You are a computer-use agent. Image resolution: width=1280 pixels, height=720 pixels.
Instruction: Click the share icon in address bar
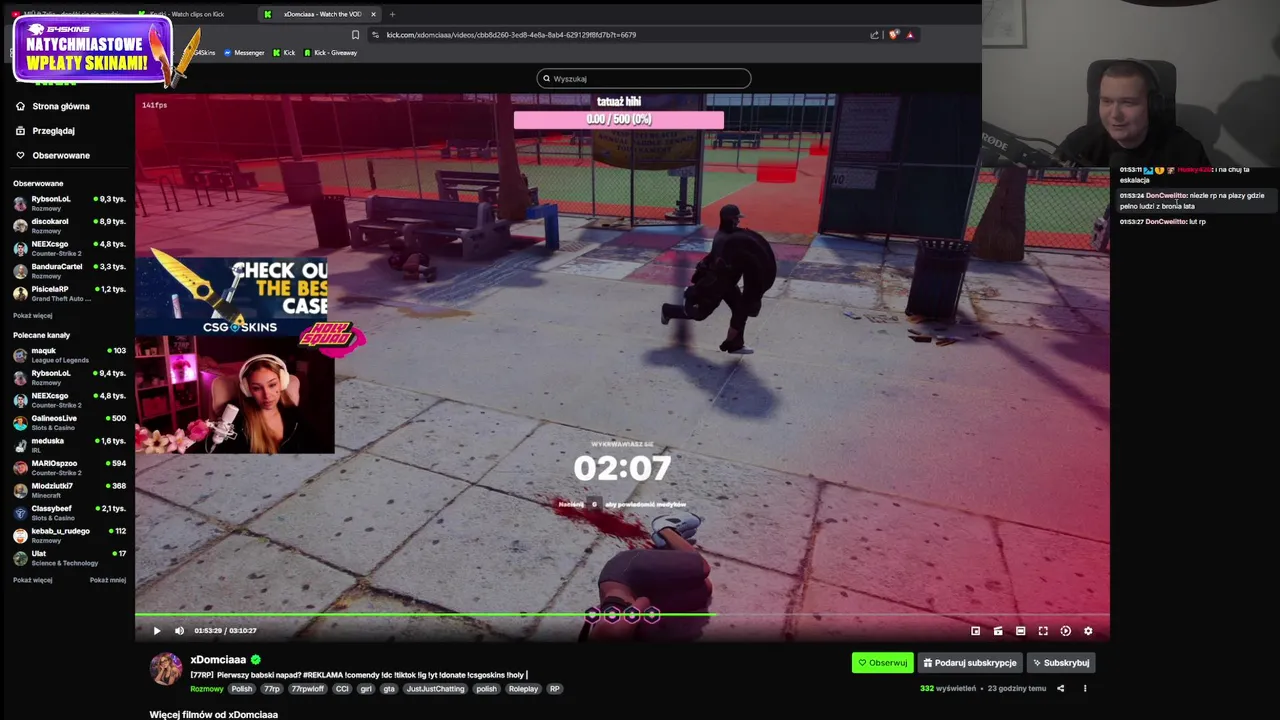875,35
